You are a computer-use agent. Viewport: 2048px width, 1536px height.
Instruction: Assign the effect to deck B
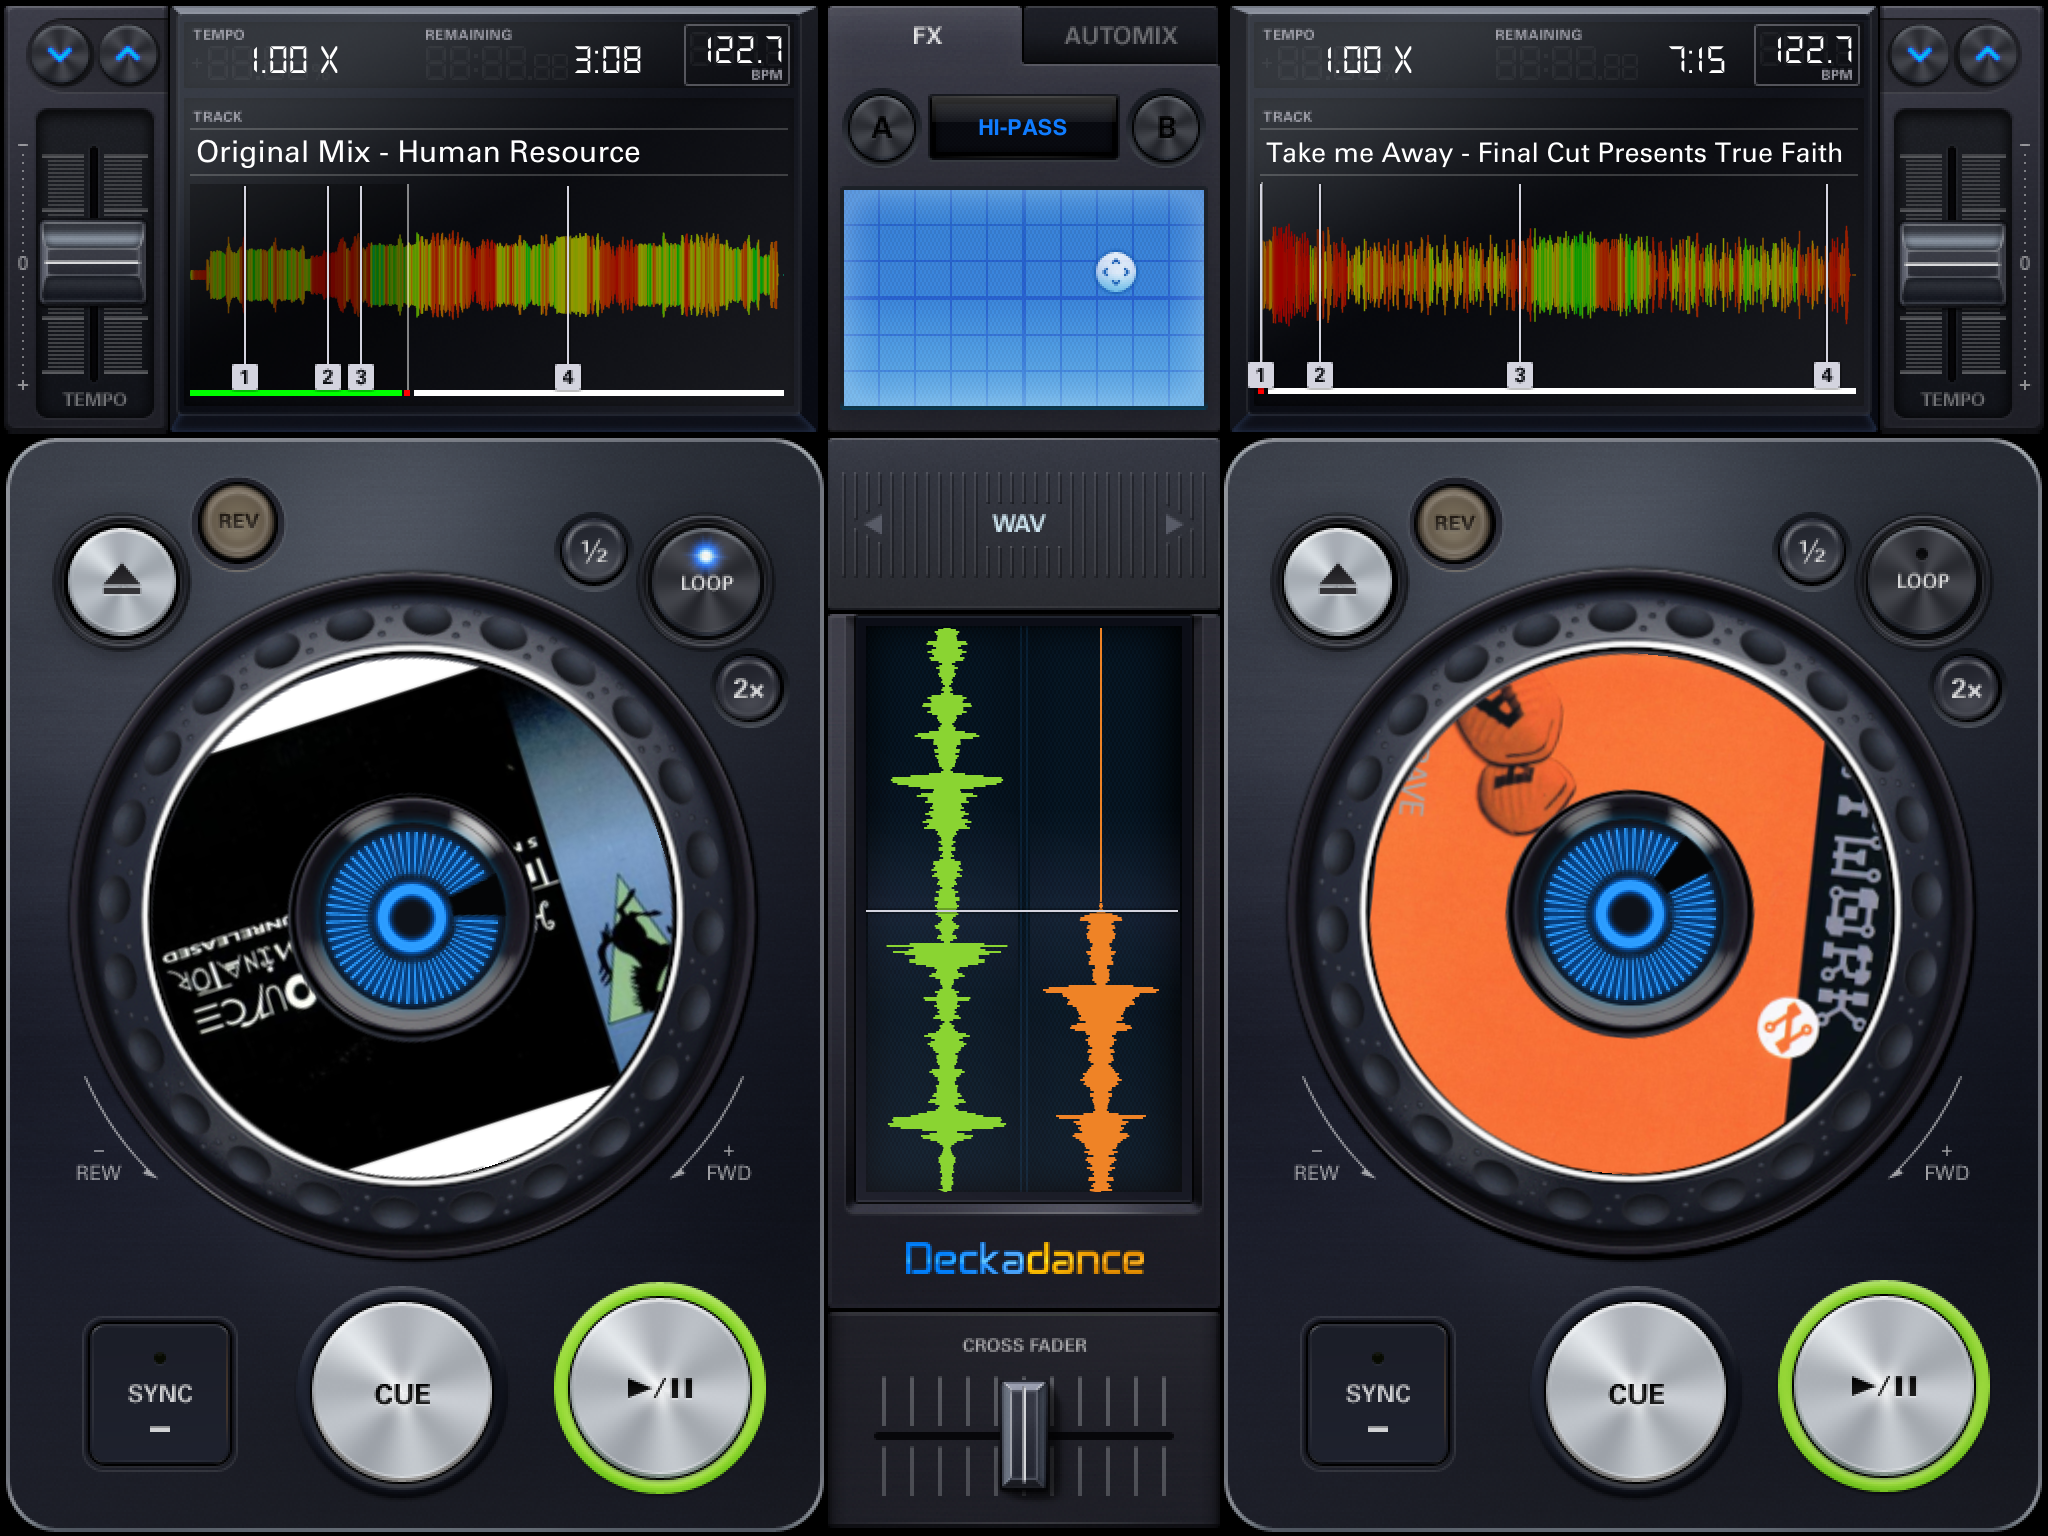pos(1166,128)
